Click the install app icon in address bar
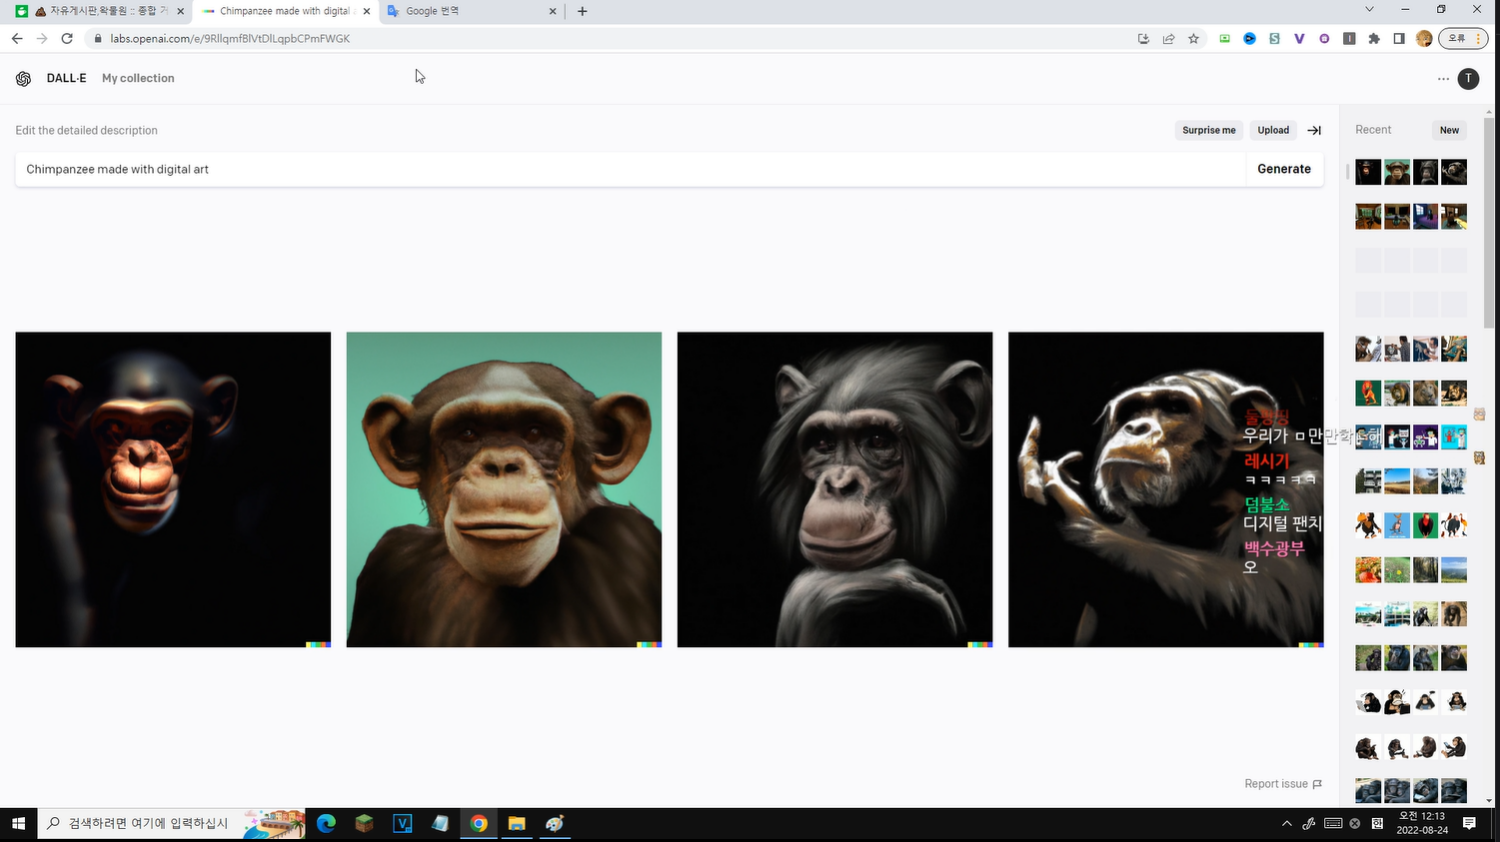 tap(1143, 39)
